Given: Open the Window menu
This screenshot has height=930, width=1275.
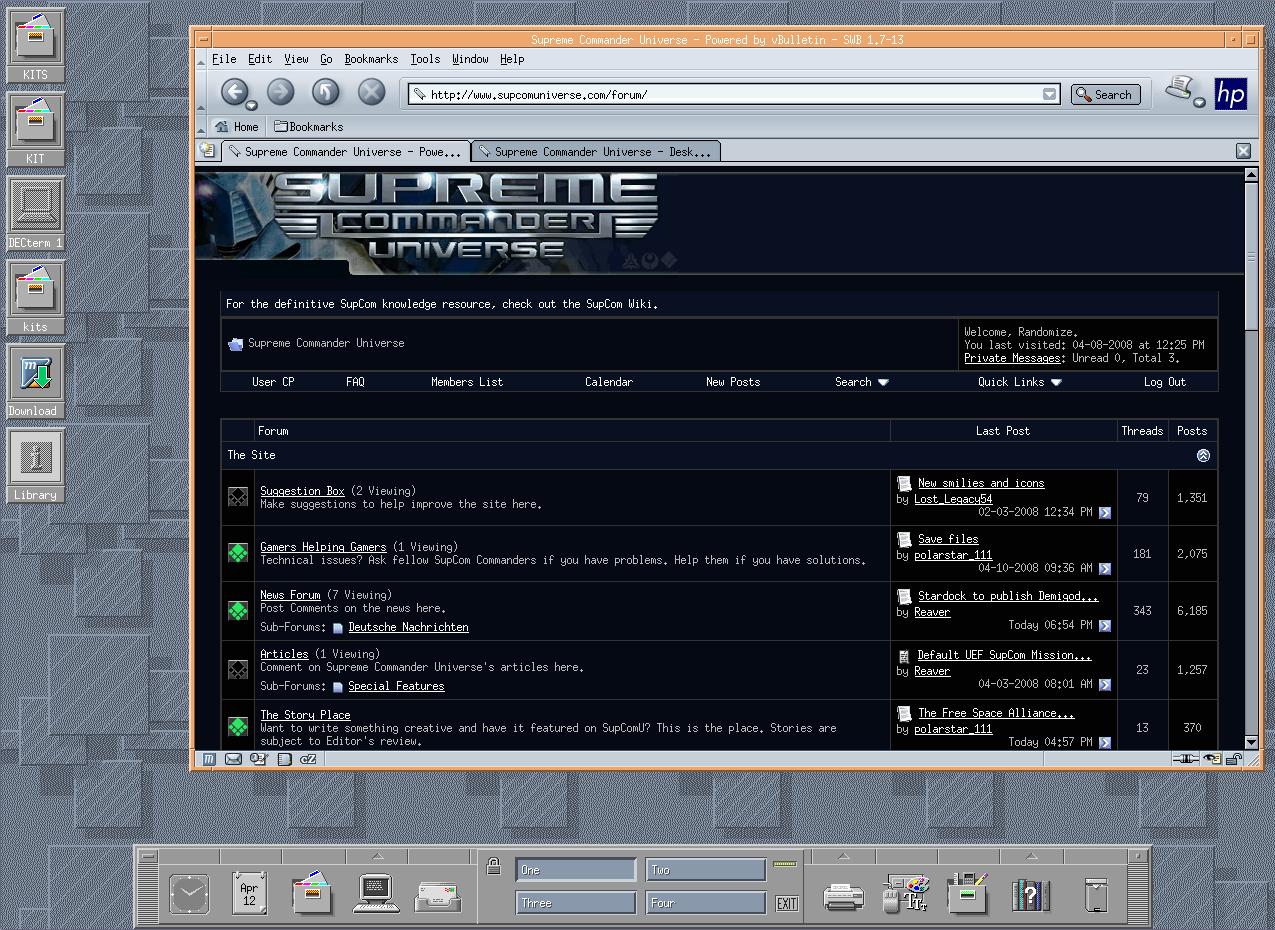Looking at the screenshot, I should [470, 59].
